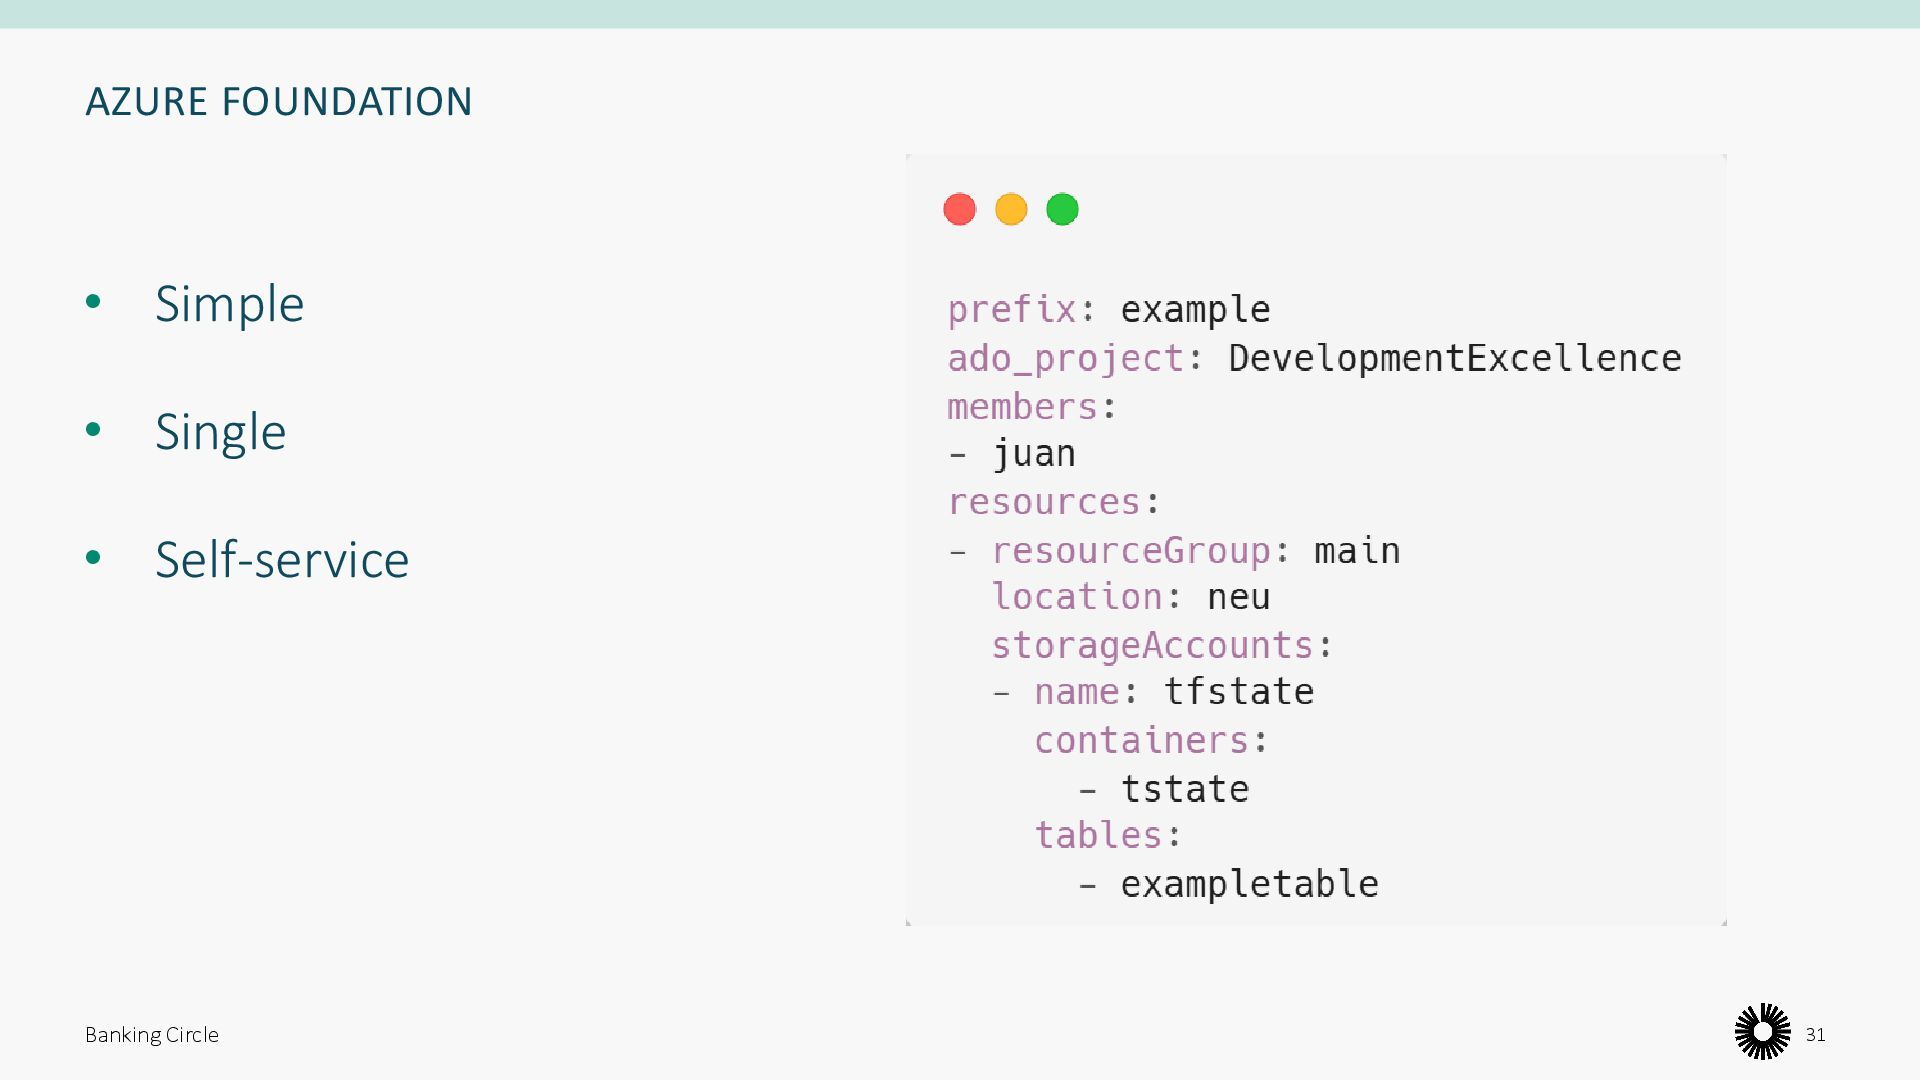
Task: Click the word Simple in the list
Action: (229, 303)
